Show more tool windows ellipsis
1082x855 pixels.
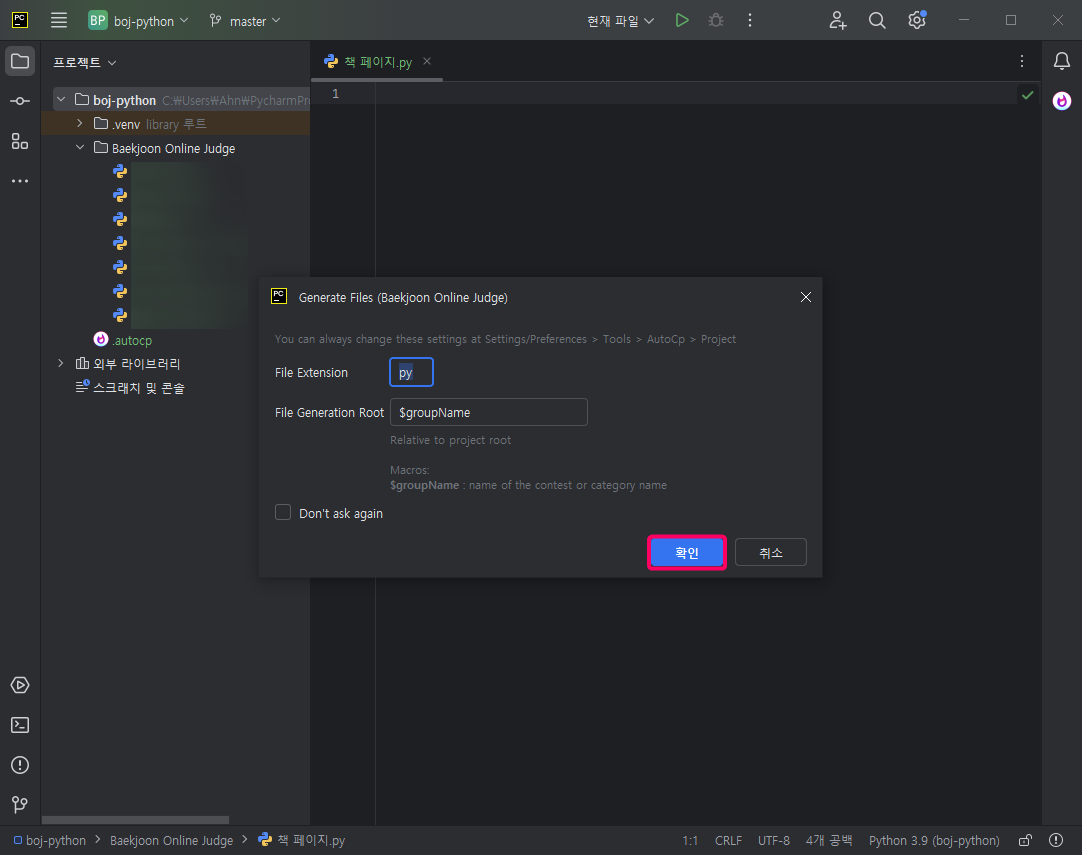(20, 181)
